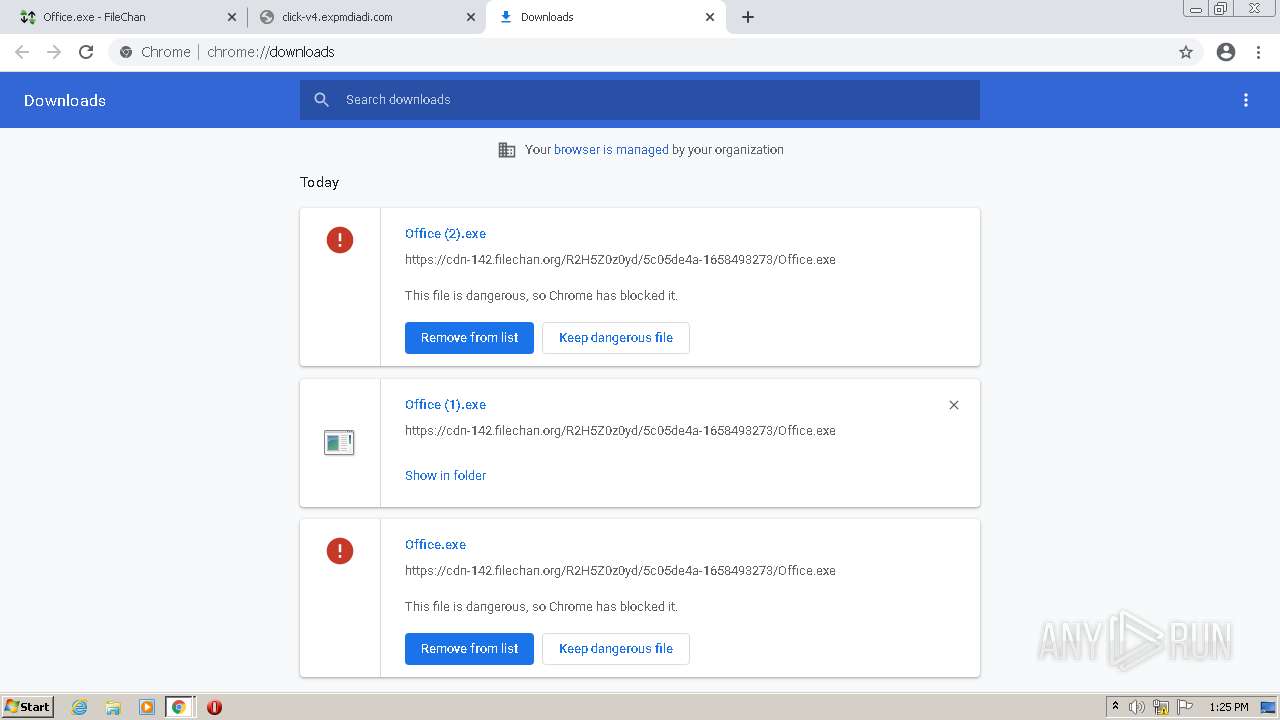
Task: Remove Office (1).exe from the list
Action: 954,405
